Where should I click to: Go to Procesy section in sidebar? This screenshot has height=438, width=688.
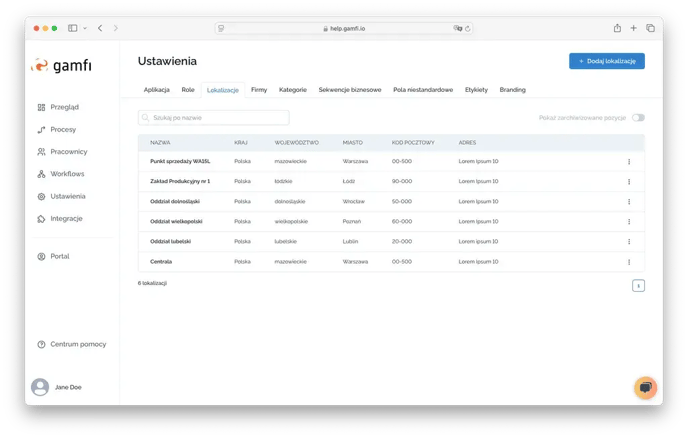pos(62,129)
